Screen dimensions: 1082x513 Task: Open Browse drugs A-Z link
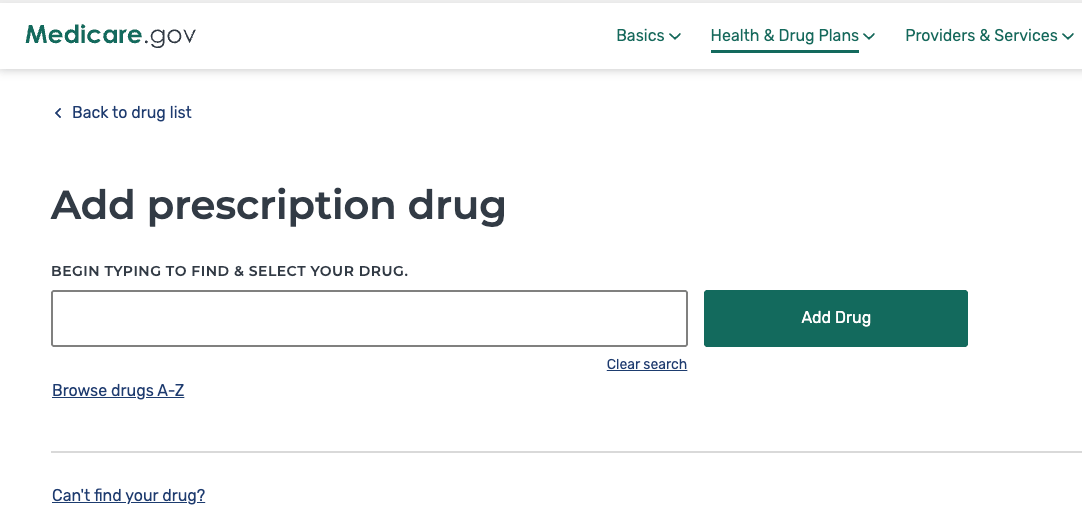(118, 390)
